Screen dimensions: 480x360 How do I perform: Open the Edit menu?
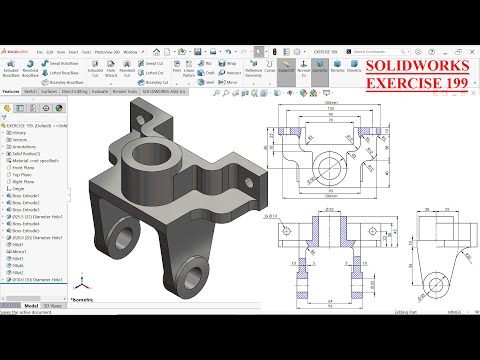[x=50, y=52]
